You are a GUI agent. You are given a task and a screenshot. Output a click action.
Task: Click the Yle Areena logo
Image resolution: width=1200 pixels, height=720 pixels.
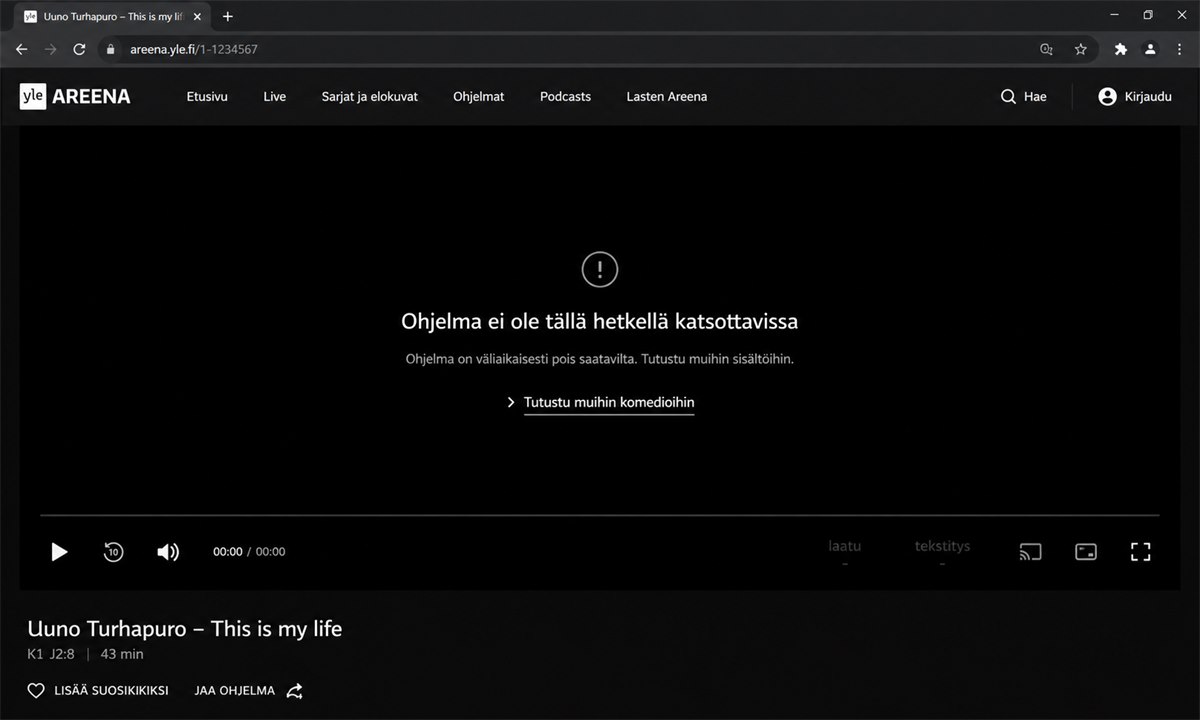pyautogui.click(x=75, y=96)
